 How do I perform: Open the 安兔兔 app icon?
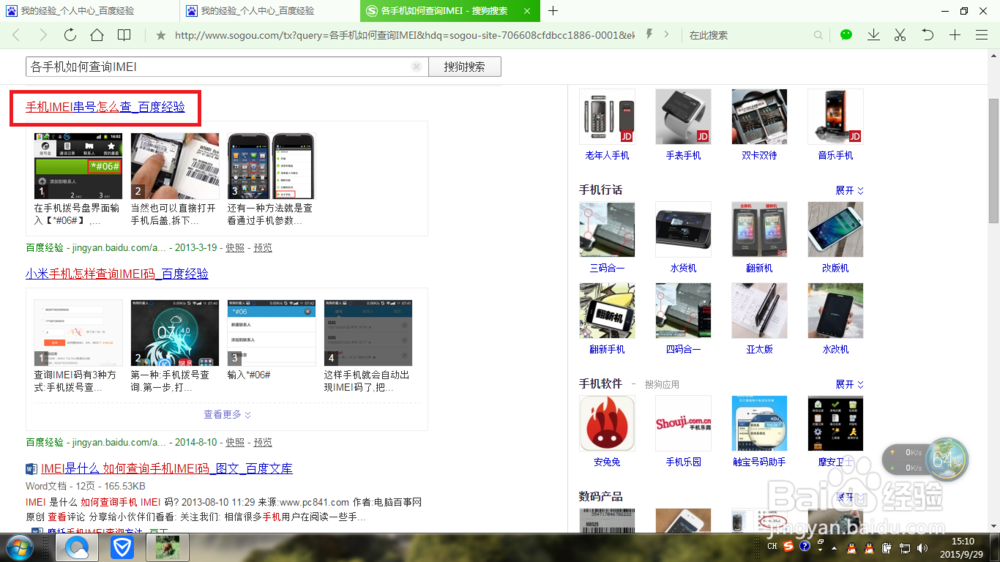click(607, 423)
